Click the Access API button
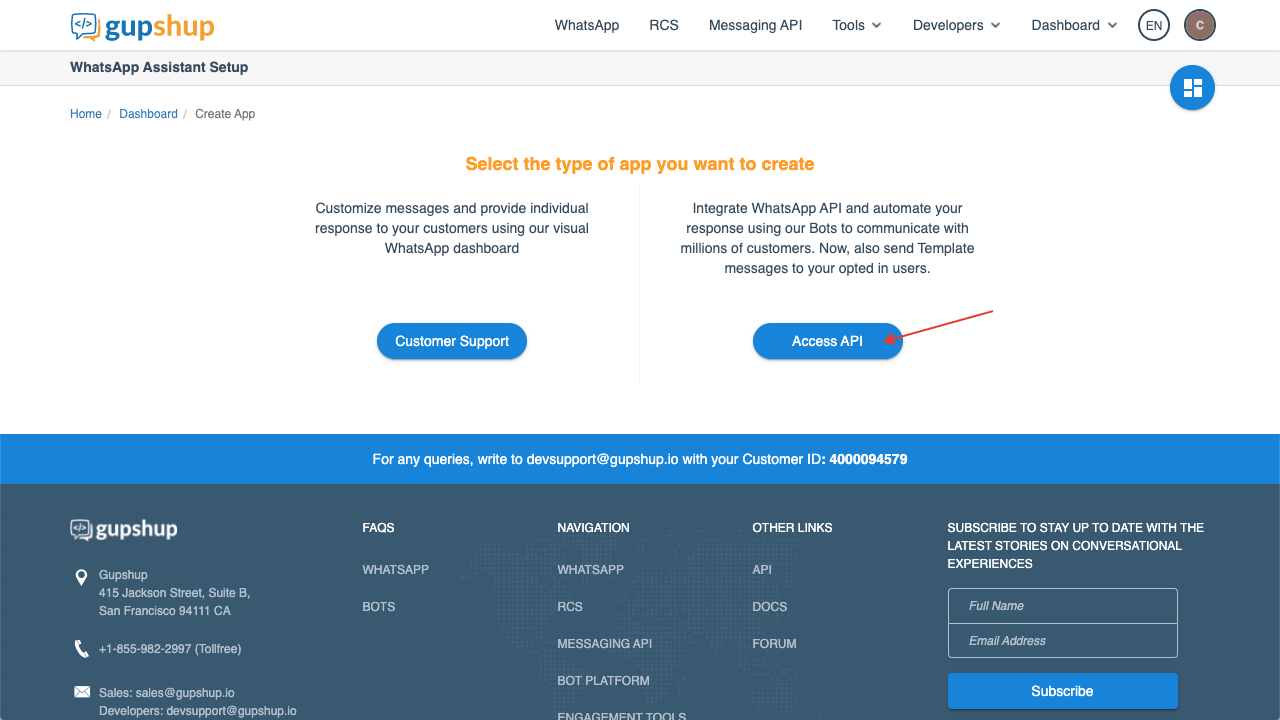This screenshot has width=1280, height=720. pos(827,341)
